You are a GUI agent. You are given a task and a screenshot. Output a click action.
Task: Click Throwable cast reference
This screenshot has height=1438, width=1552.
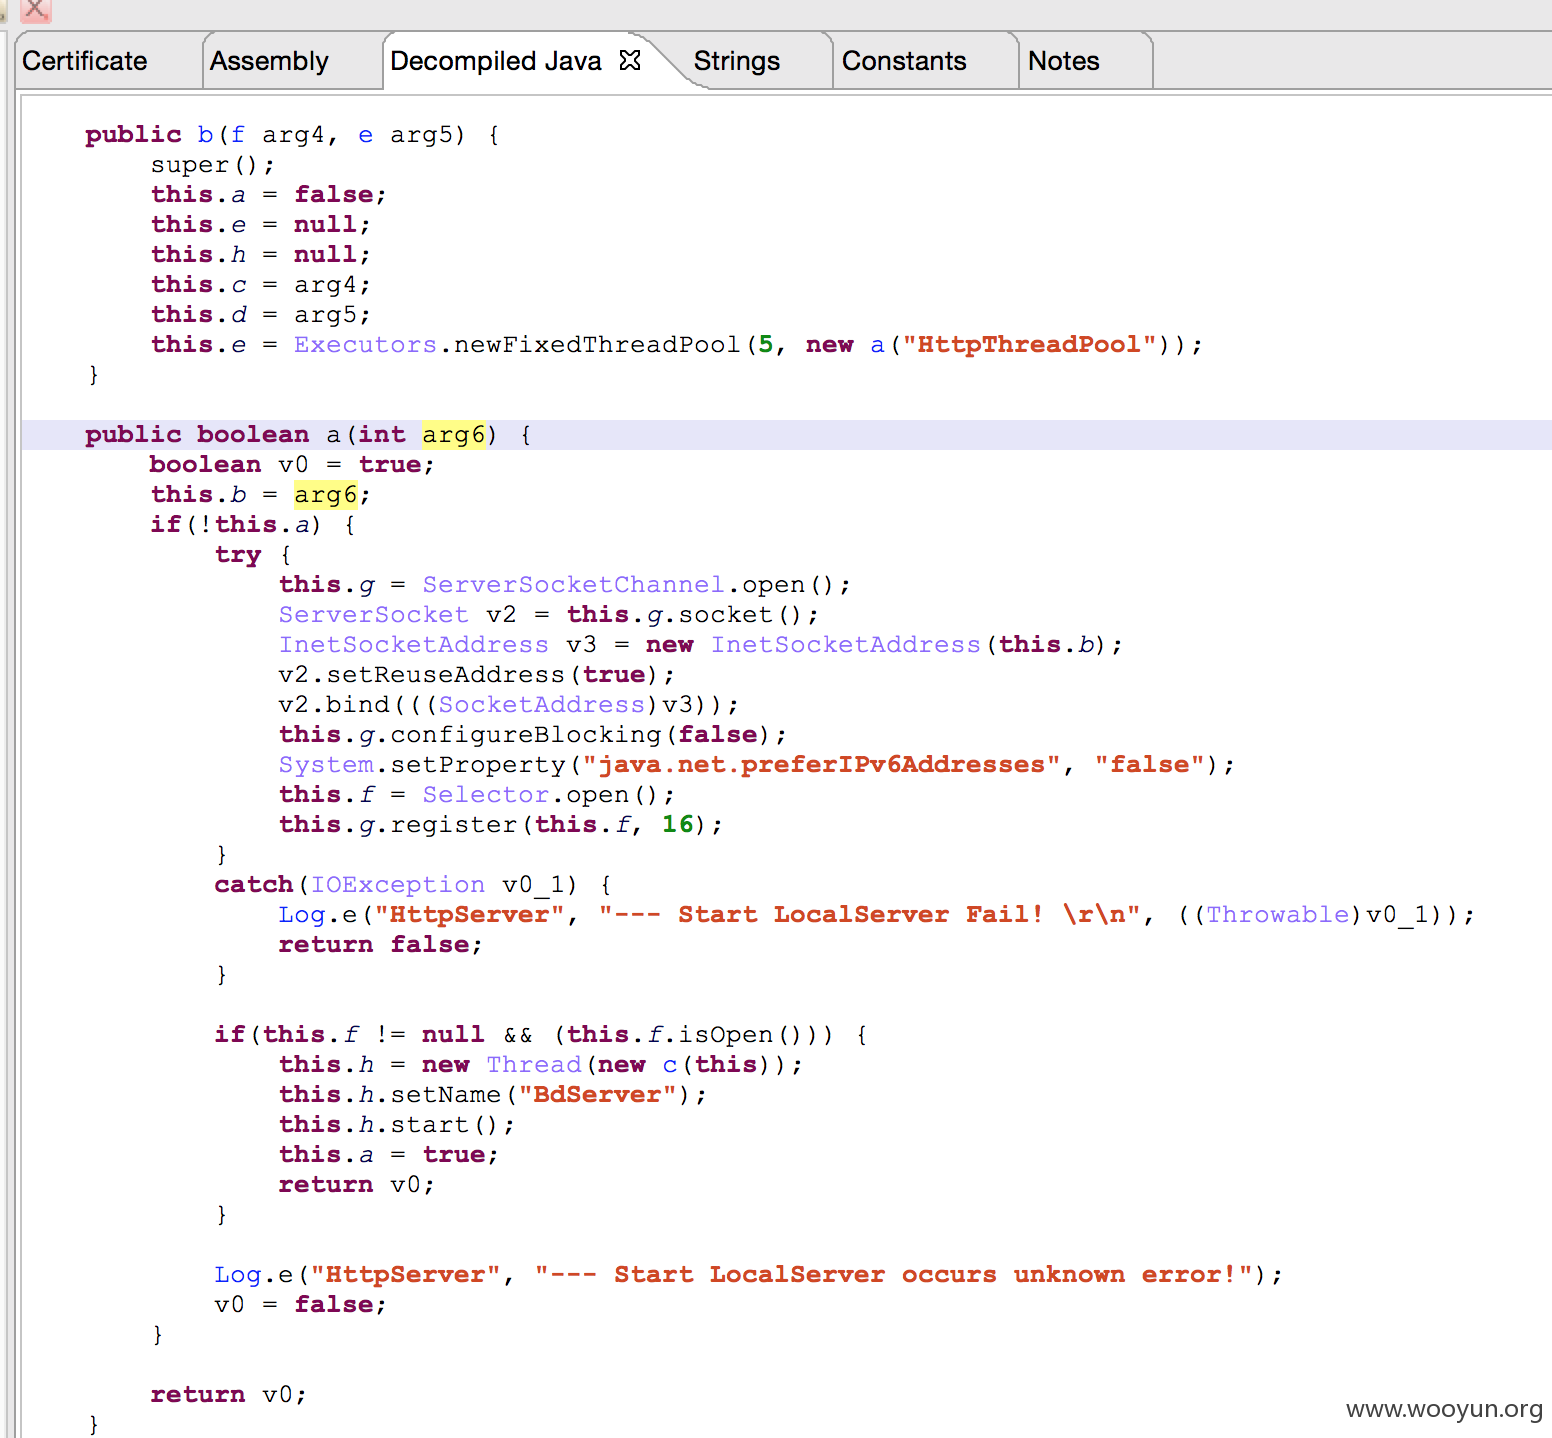pyautogui.click(x=1277, y=914)
